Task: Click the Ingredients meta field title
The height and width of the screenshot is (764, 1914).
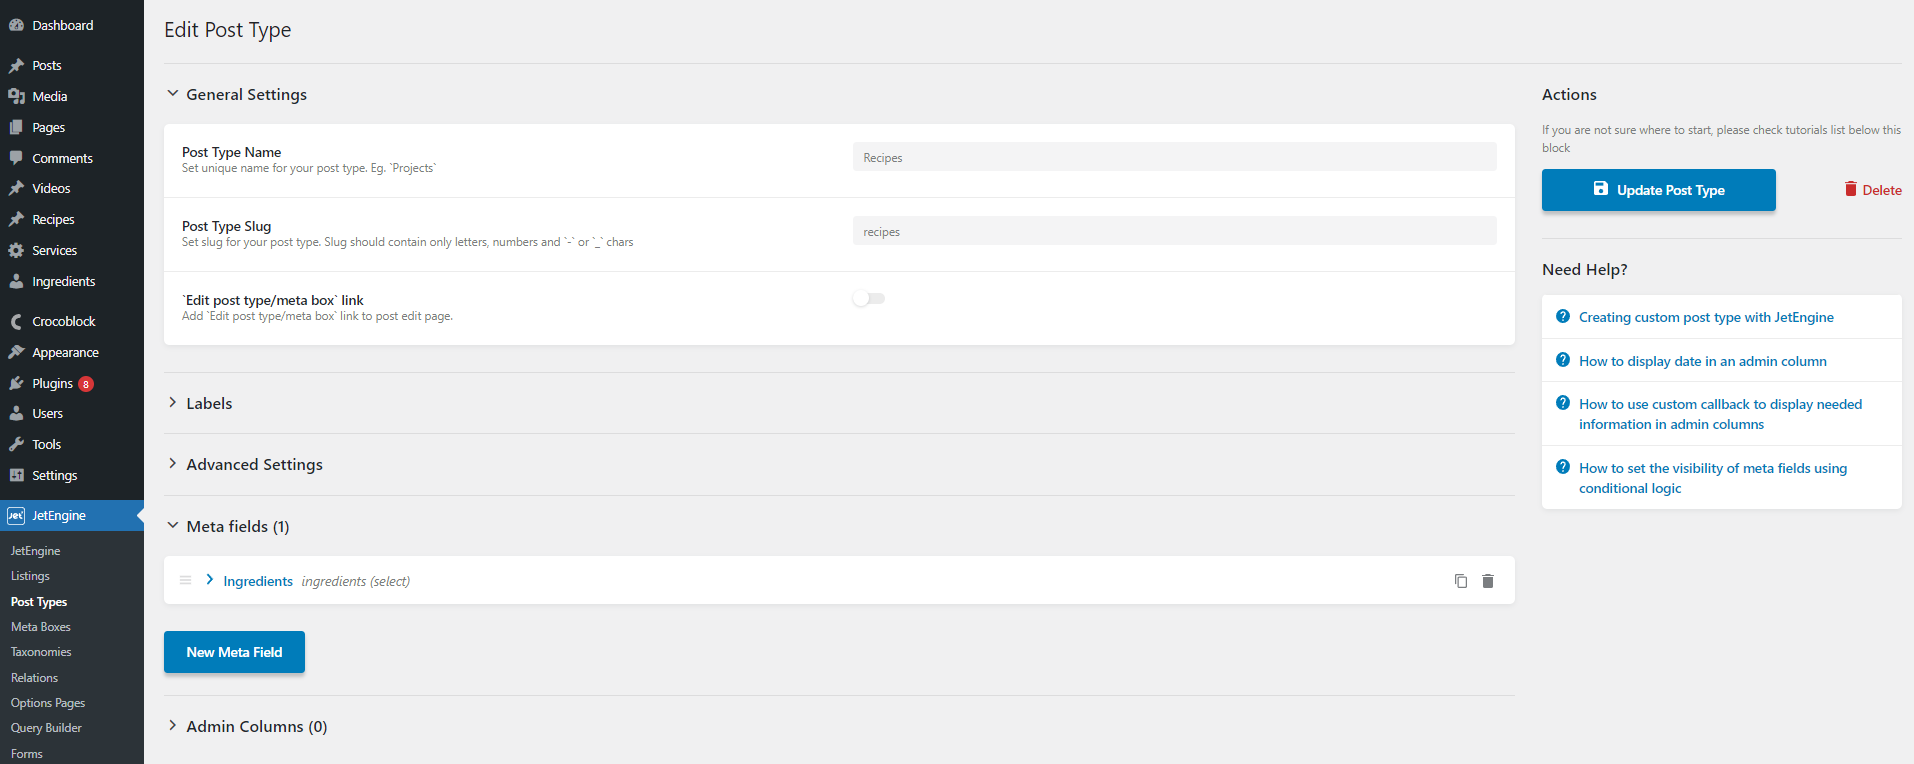Action: tap(258, 581)
